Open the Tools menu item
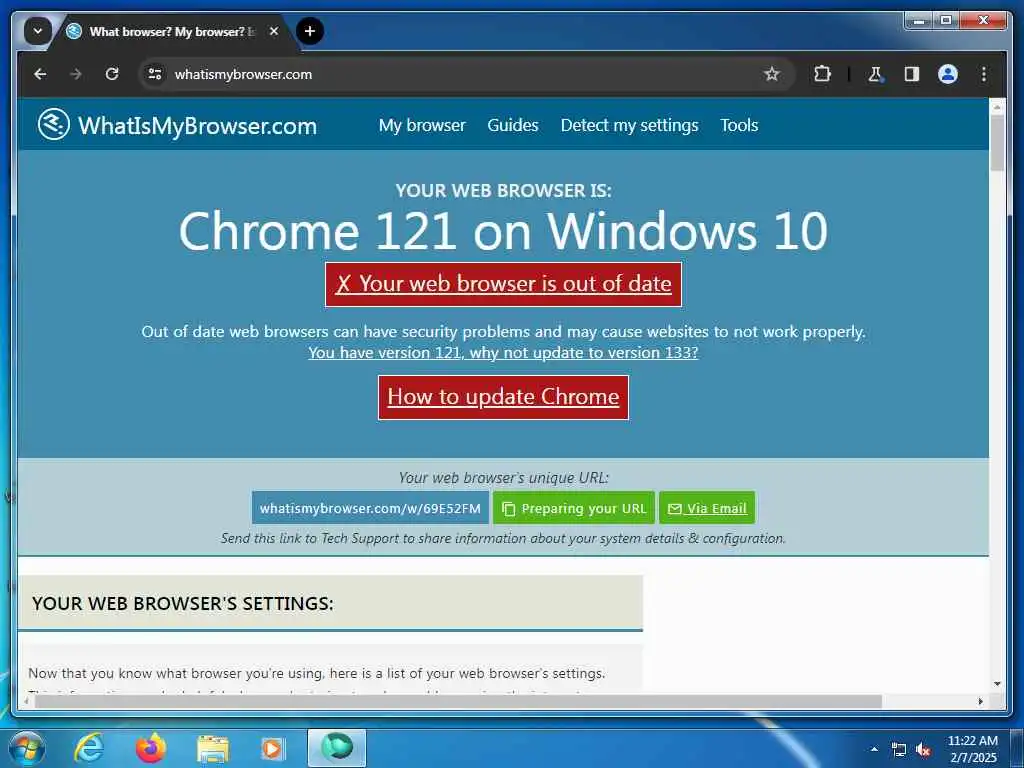 tap(739, 125)
